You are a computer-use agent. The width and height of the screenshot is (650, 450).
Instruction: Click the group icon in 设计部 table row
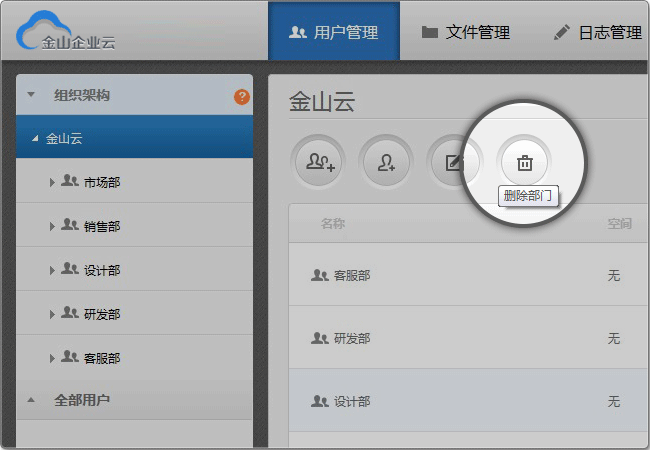click(320, 401)
